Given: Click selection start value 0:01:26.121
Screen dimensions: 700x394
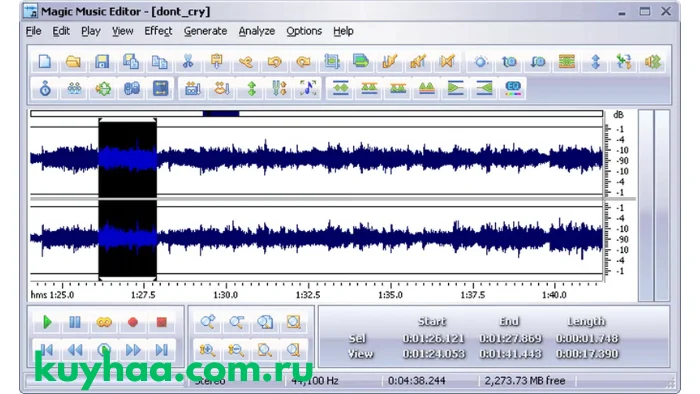Looking at the screenshot, I should coord(433,339).
